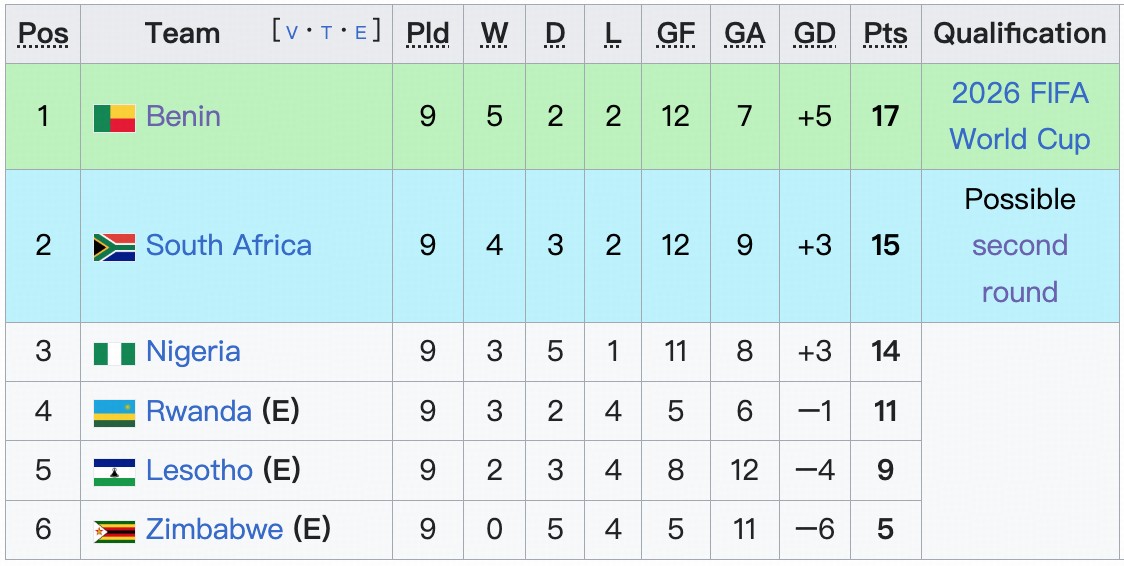Click the Rwanda flag icon
The width and height of the screenshot is (1124, 566).
114,412
